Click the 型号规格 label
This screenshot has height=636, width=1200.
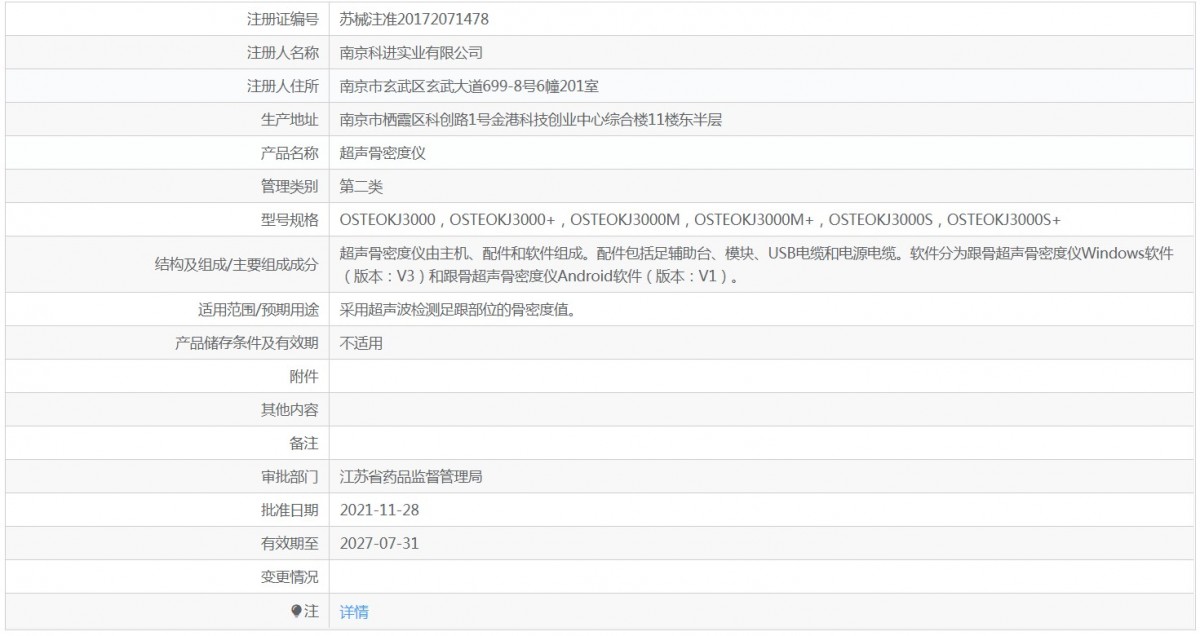tap(290, 219)
